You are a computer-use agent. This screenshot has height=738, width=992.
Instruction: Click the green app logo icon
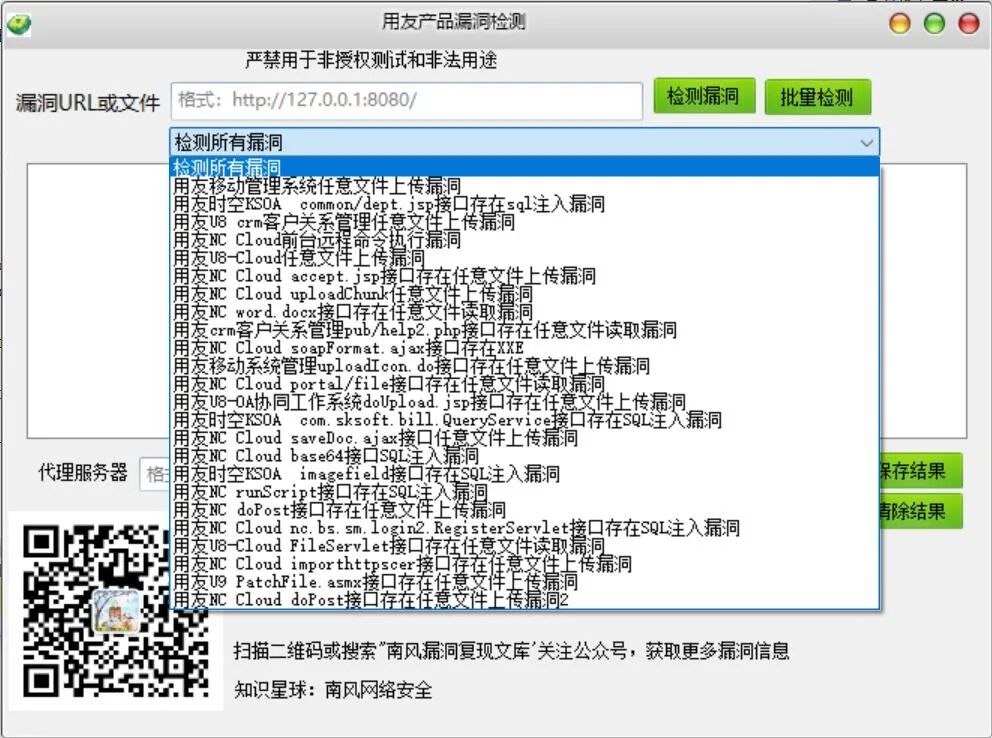pos(18,24)
